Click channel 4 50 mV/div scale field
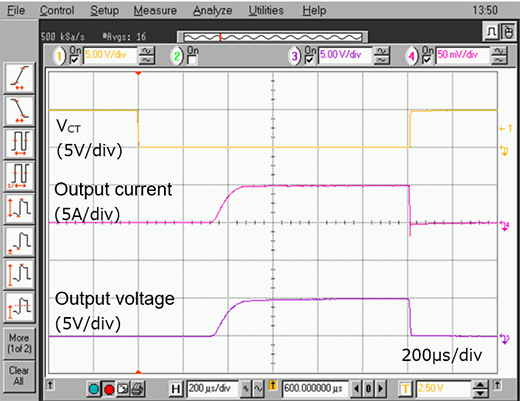Image resolution: width=520 pixels, height=401 pixels. click(462, 55)
